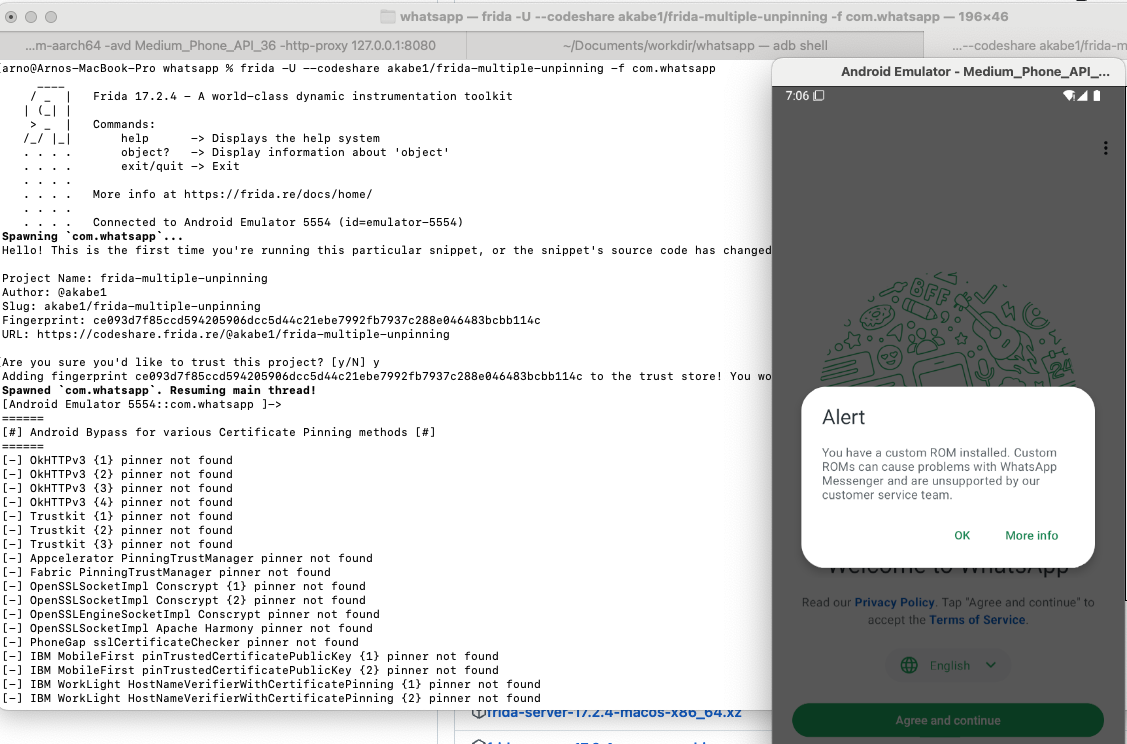Switch to the adb shell terminal tab
Screen dimensions: 1127x744
click(x=695, y=45)
